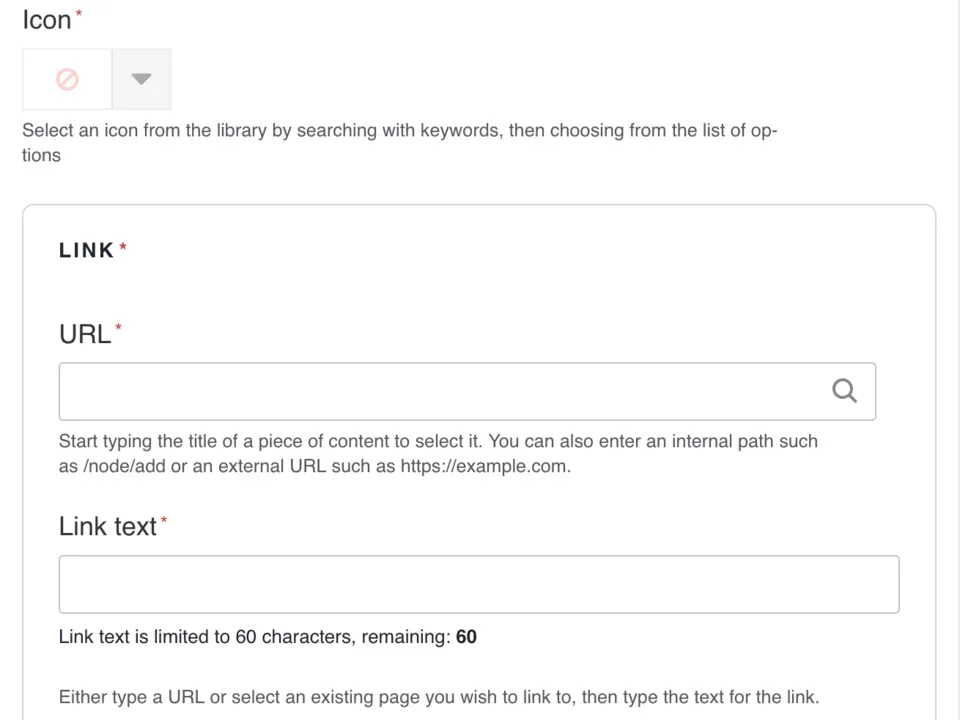Select the Icon field label
Viewport: 960px width, 720px height.
click(x=45, y=19)
